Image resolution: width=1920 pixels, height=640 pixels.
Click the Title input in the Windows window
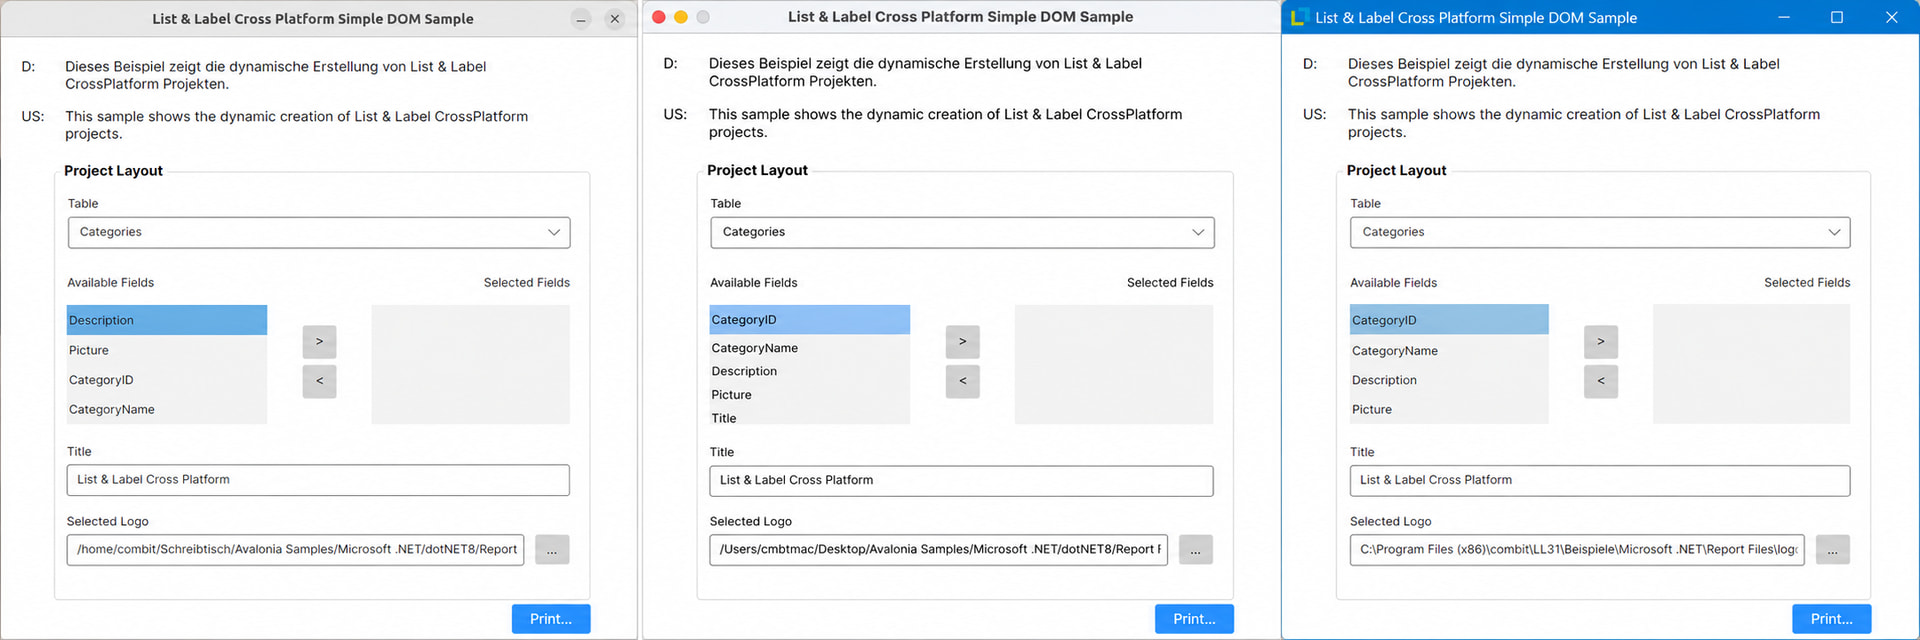tap(1600, 480)
